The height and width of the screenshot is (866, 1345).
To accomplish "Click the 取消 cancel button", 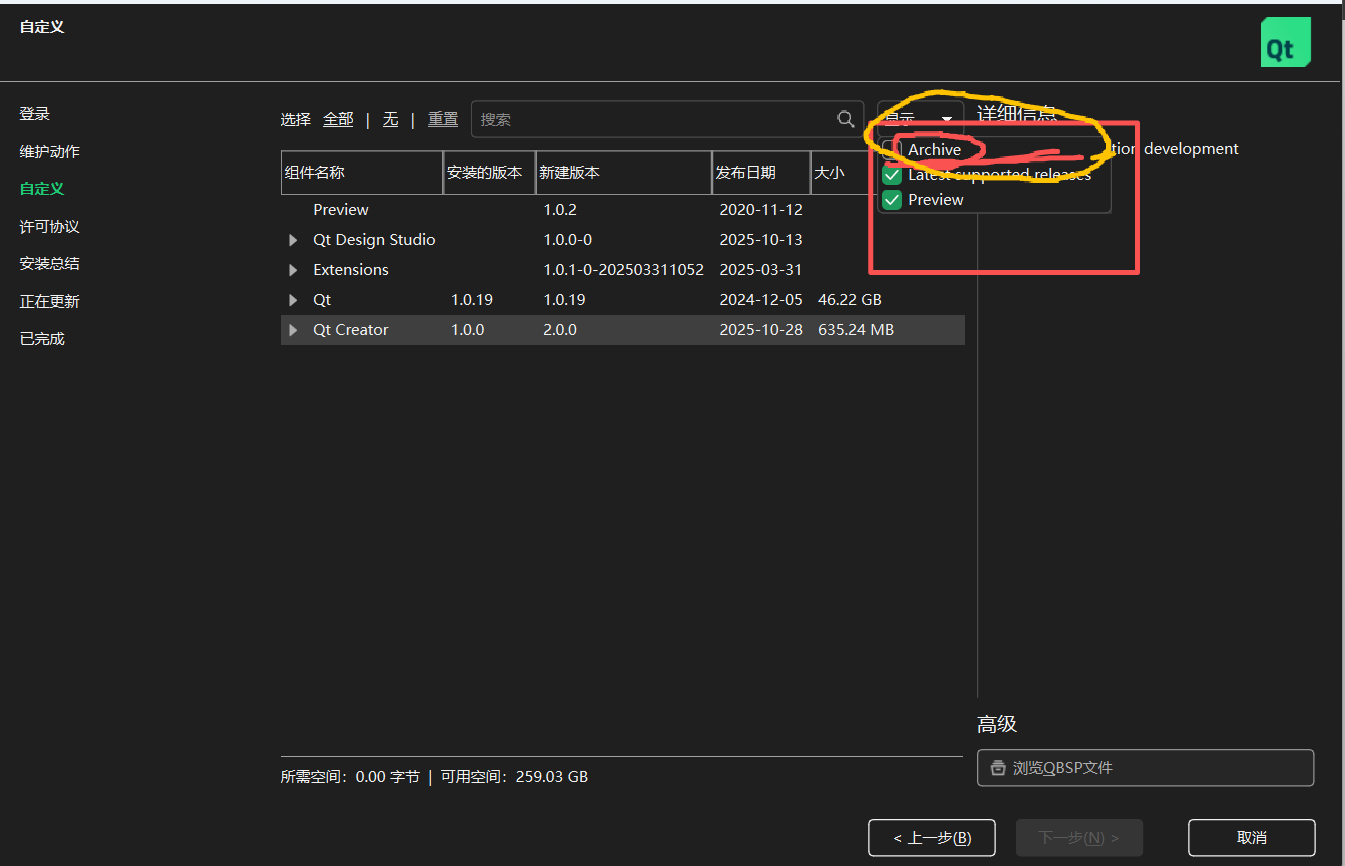I will pos(1252,838).
